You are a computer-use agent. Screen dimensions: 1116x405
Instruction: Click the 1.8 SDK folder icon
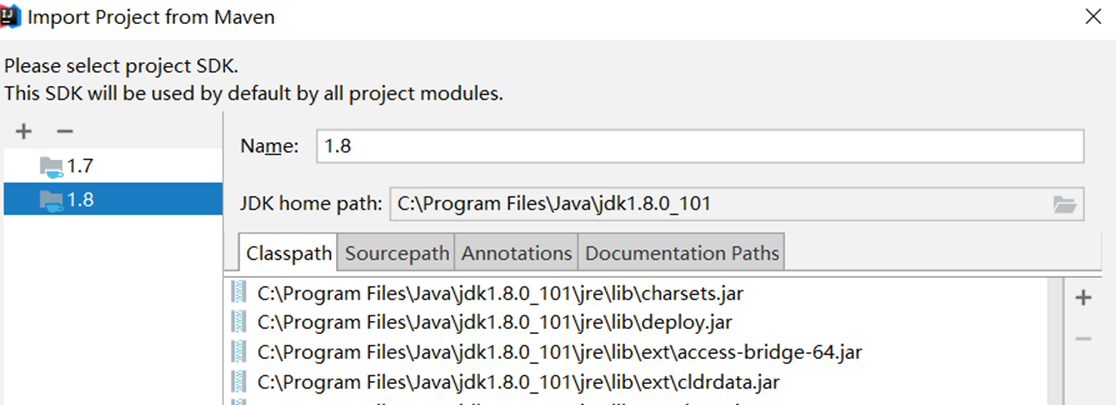click(51, 200)
